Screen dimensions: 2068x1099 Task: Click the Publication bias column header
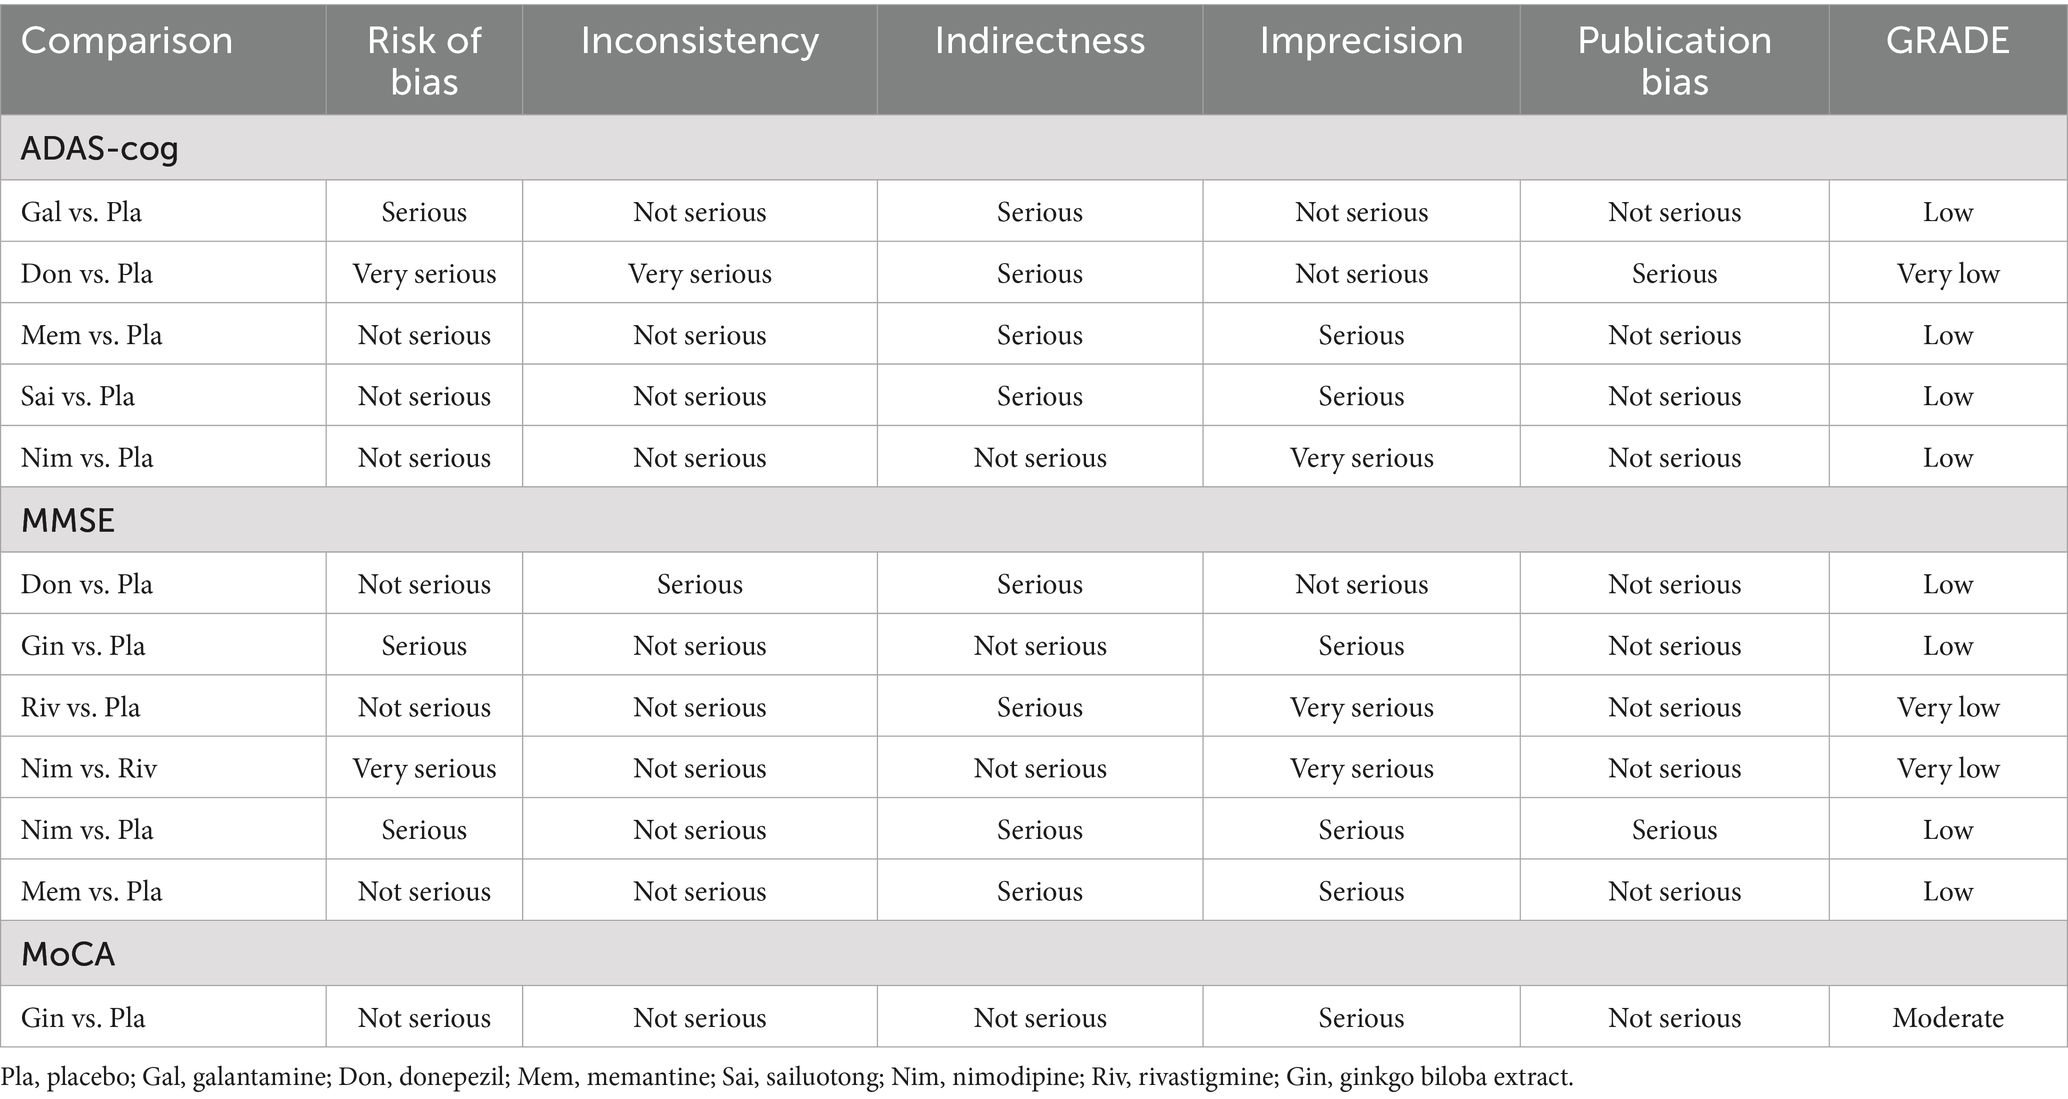click(x=1674, y=60)
